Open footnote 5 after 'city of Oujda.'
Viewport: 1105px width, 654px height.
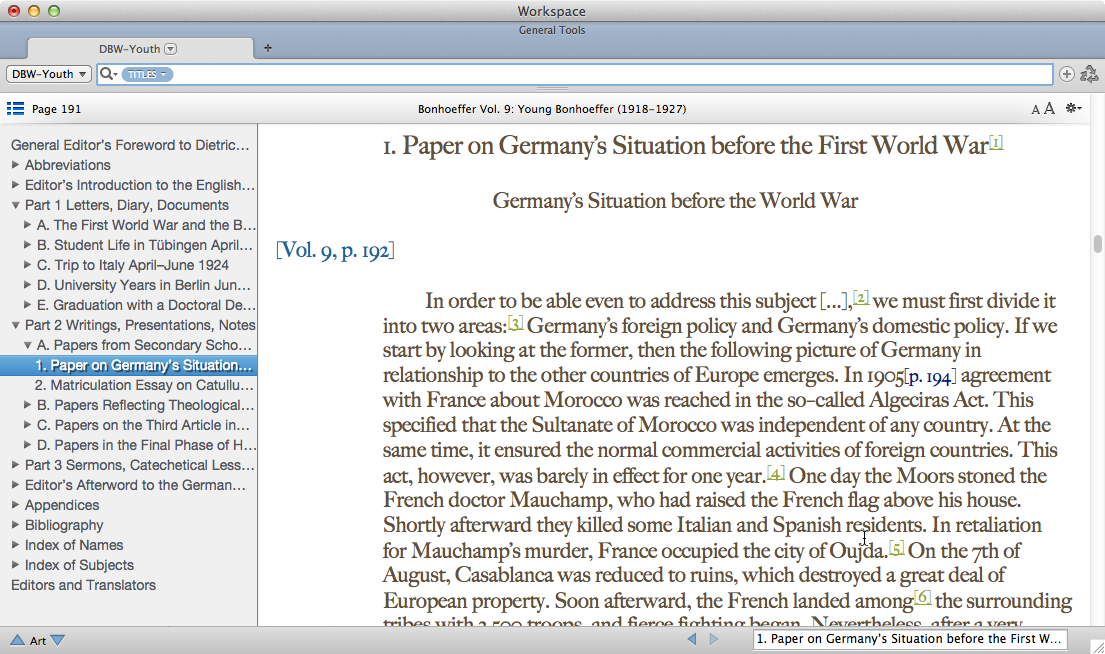point(896,548)
